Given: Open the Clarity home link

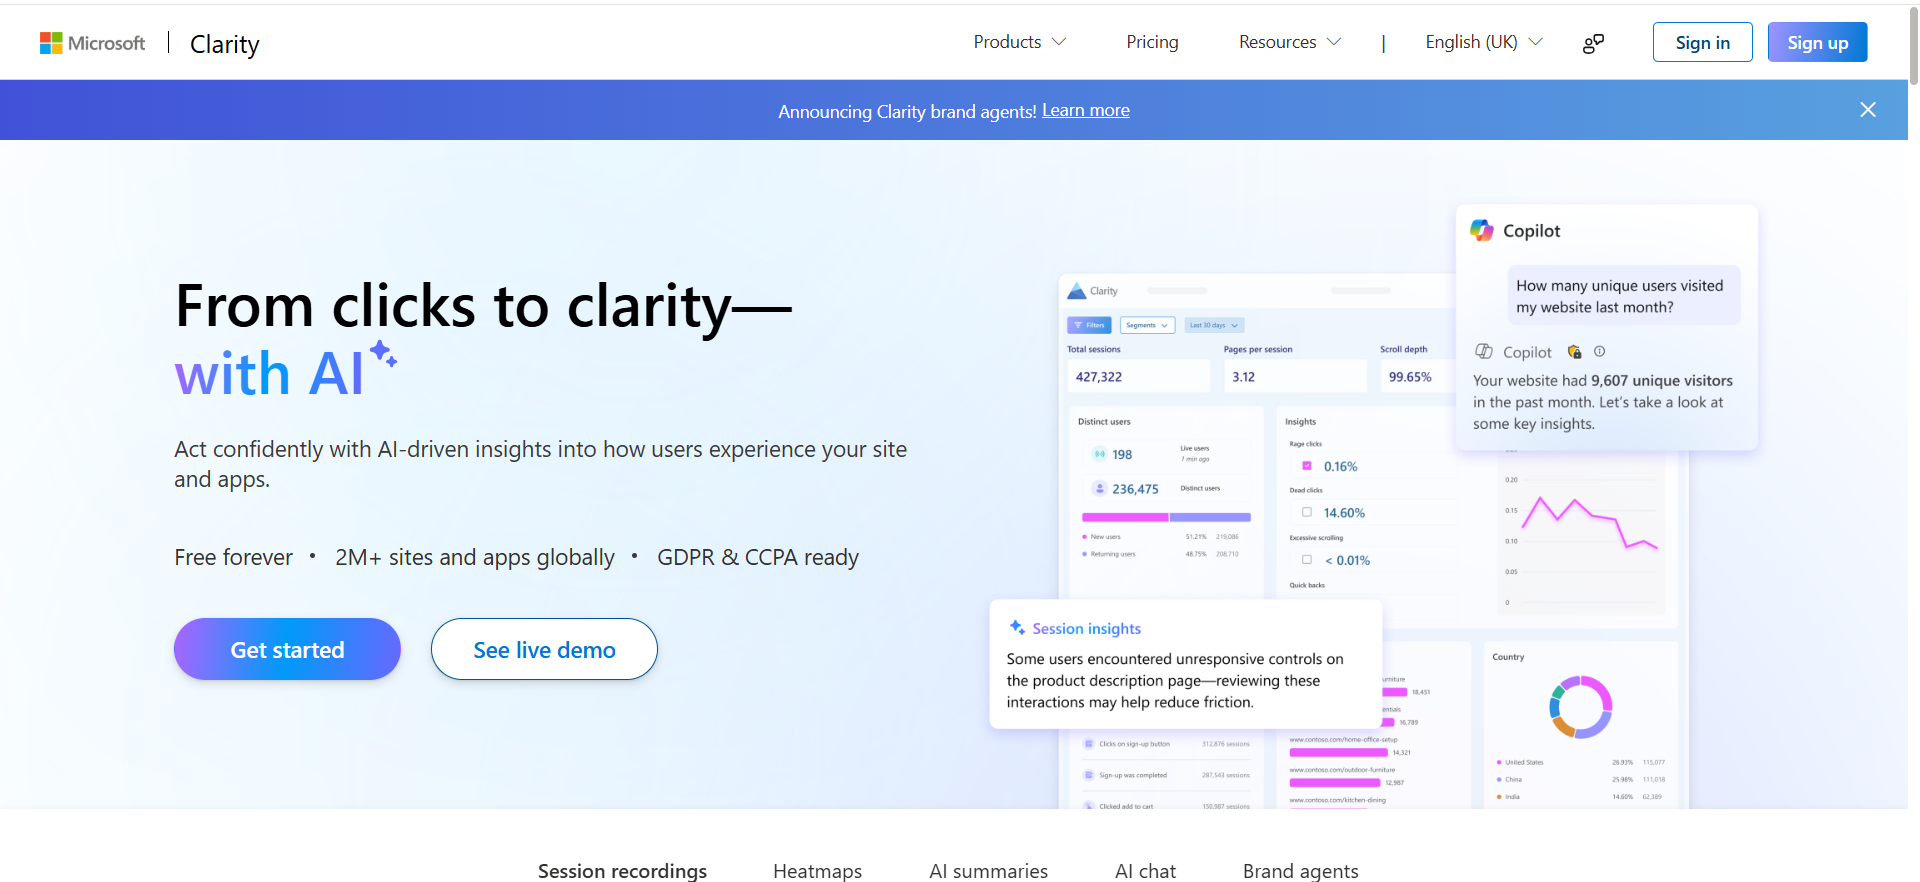Looking at the screenshot, I should click(224, 44).
